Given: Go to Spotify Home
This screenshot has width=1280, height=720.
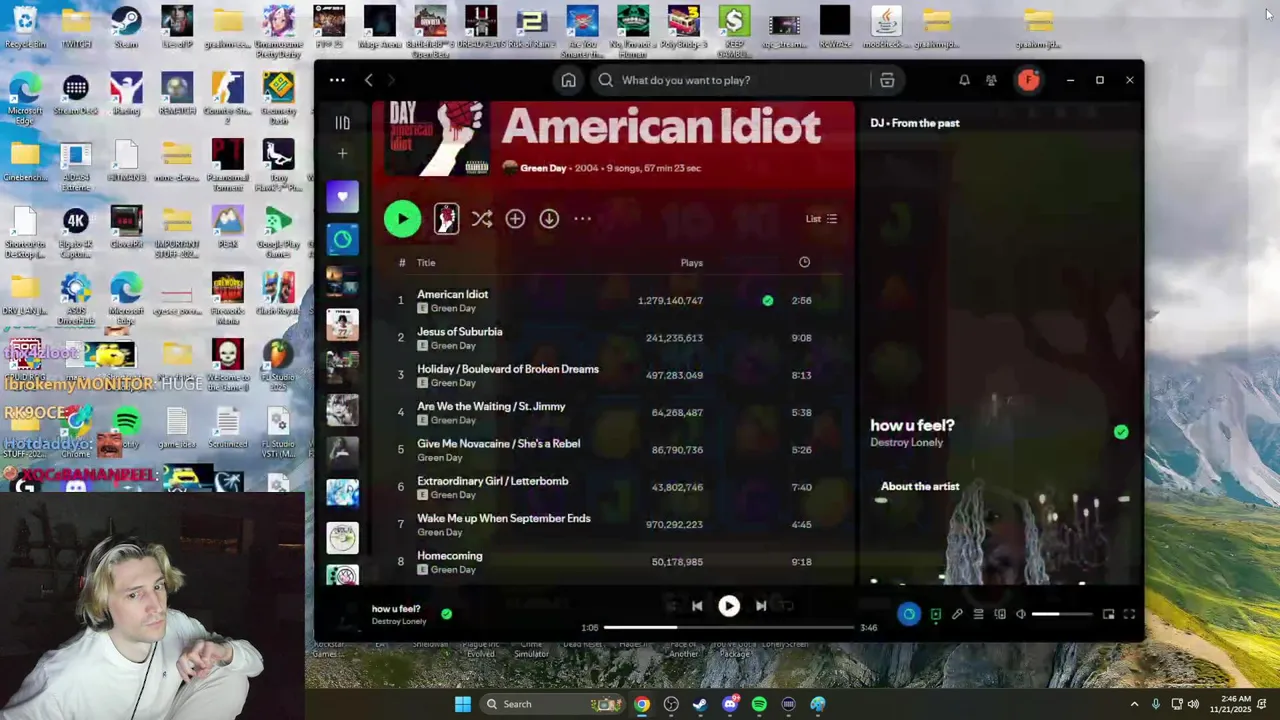Looking at the screenshot, I should click(568, 80).
